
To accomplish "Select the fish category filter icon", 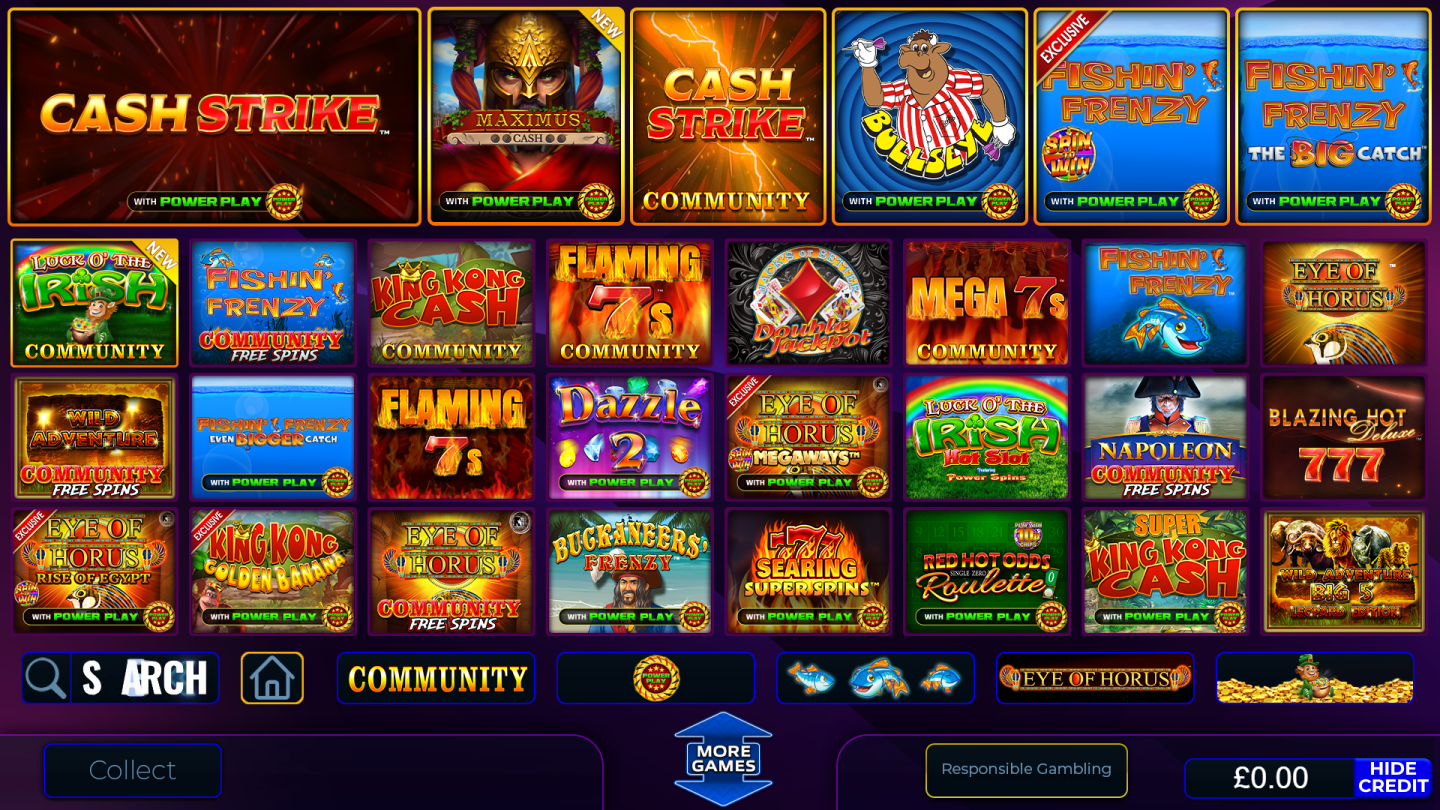I will 875,678.
